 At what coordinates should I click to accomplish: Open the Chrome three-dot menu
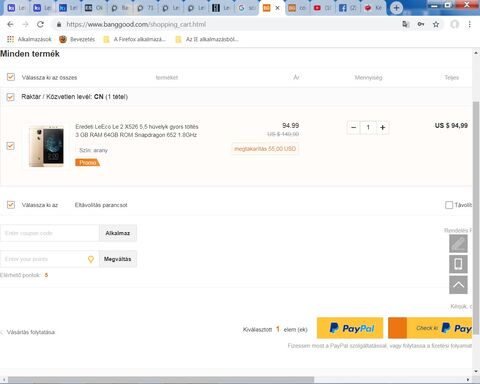469,24
